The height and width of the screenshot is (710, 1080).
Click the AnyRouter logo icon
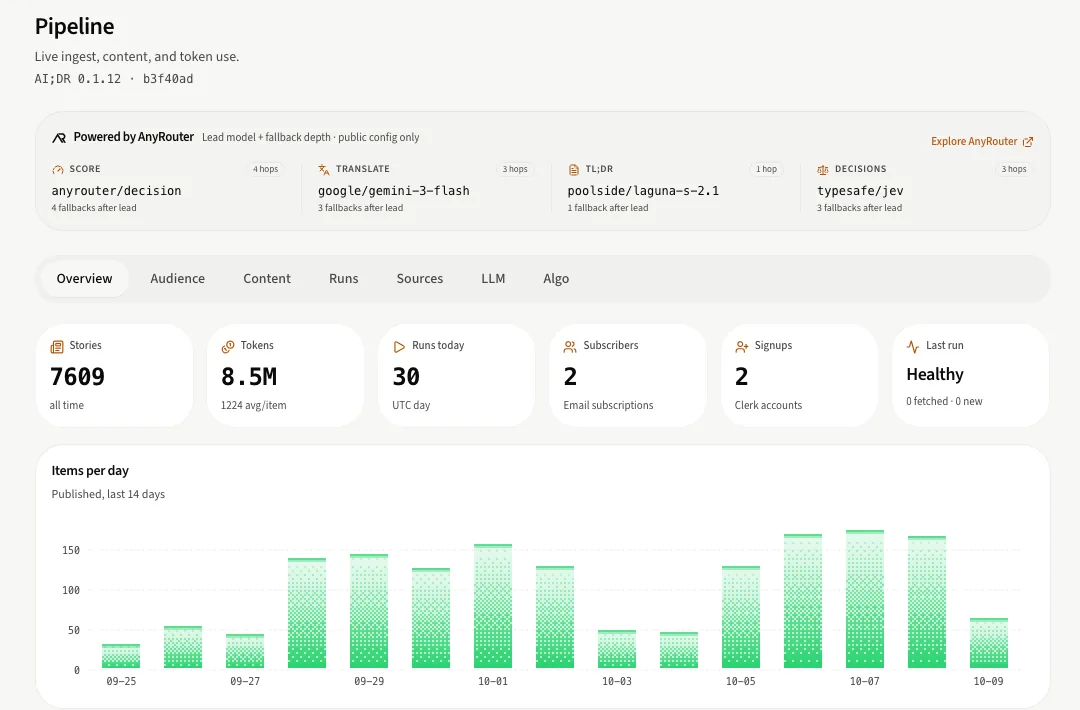(59, 138)
